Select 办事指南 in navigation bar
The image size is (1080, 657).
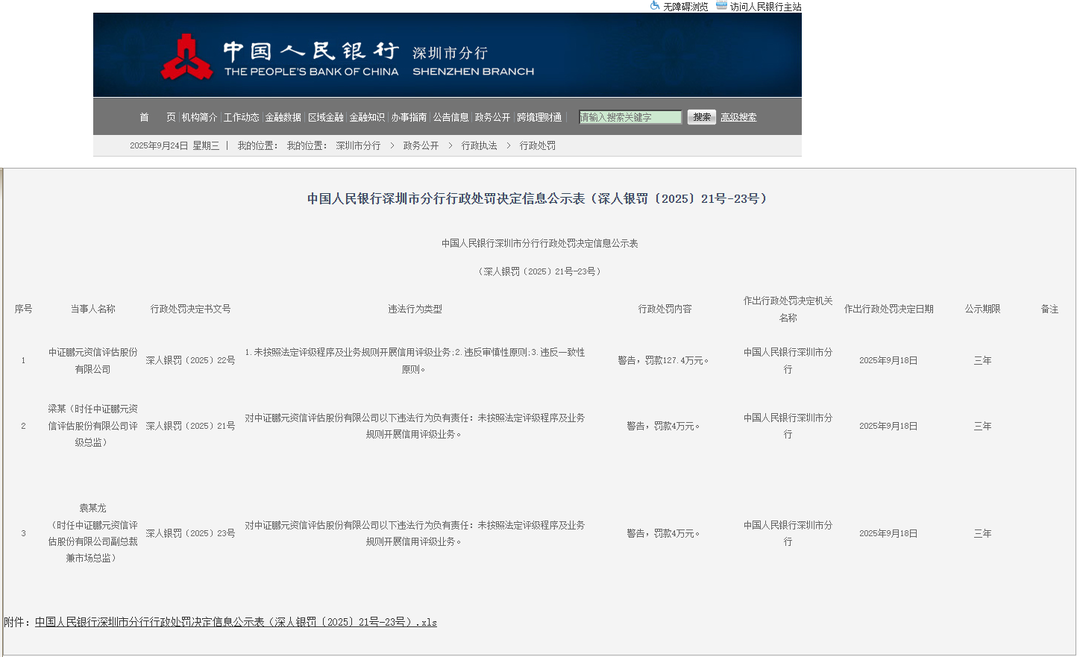[409, 117]
